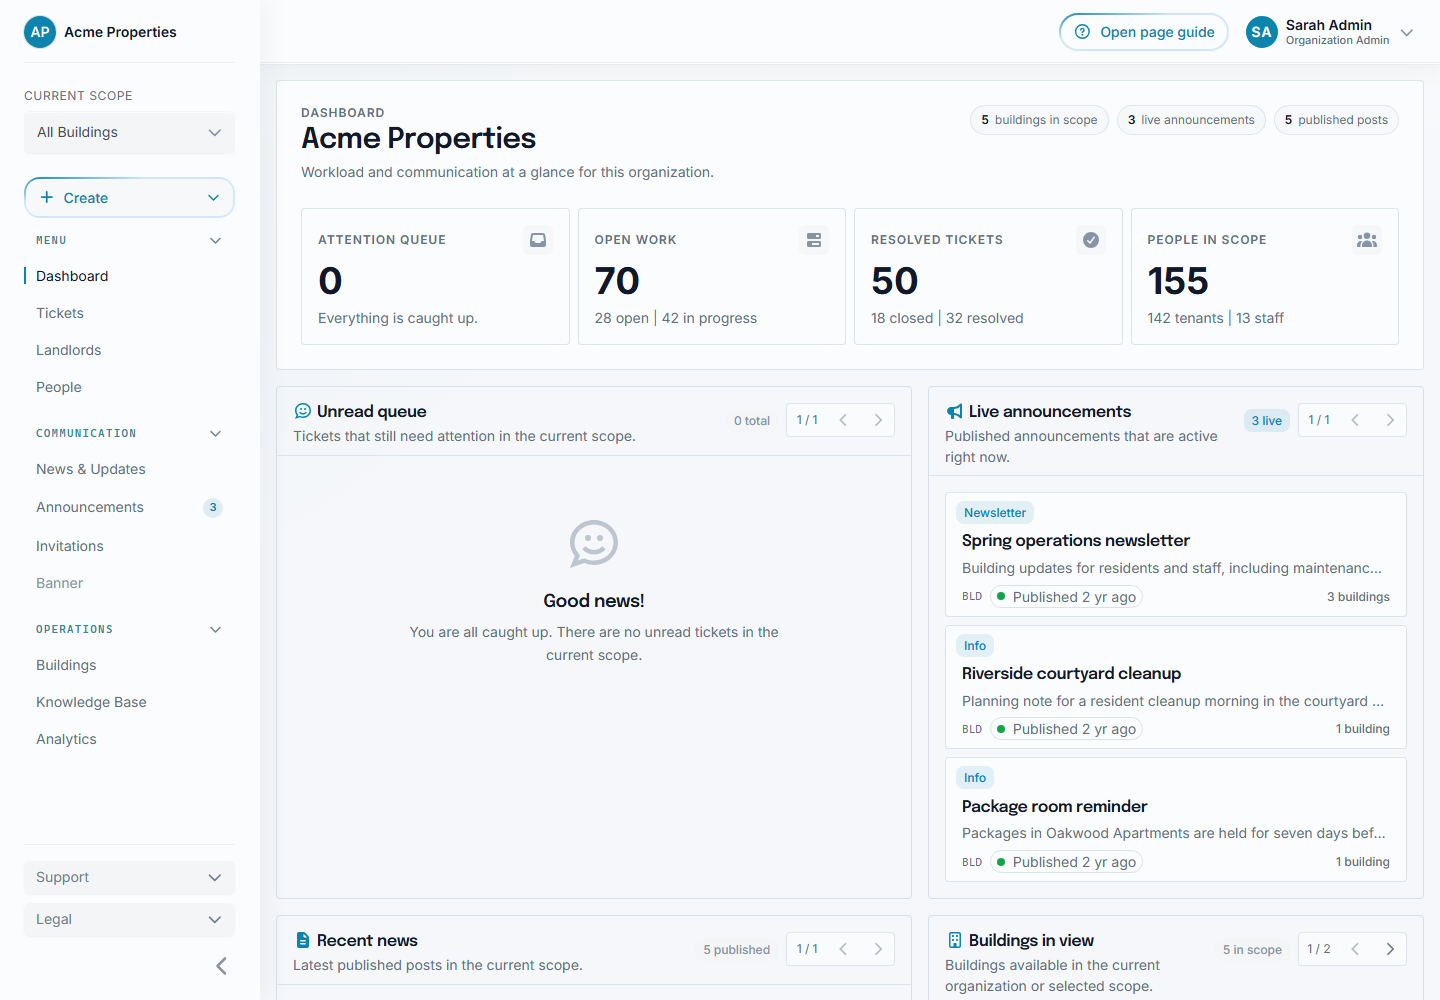Click the 0 total label in Unread queue
Viewport: 1440px width, 1000px height.
click(752, 421)
